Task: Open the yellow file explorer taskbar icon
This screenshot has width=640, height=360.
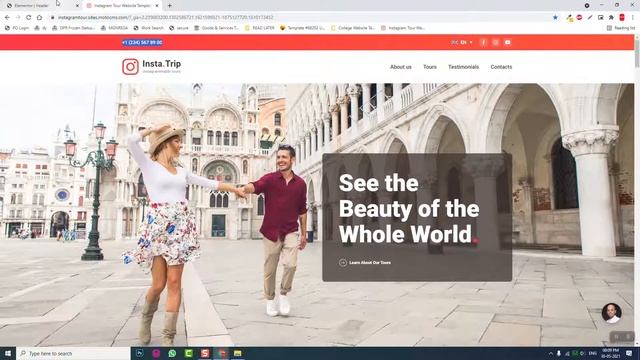Action: (x=238, y=353)
